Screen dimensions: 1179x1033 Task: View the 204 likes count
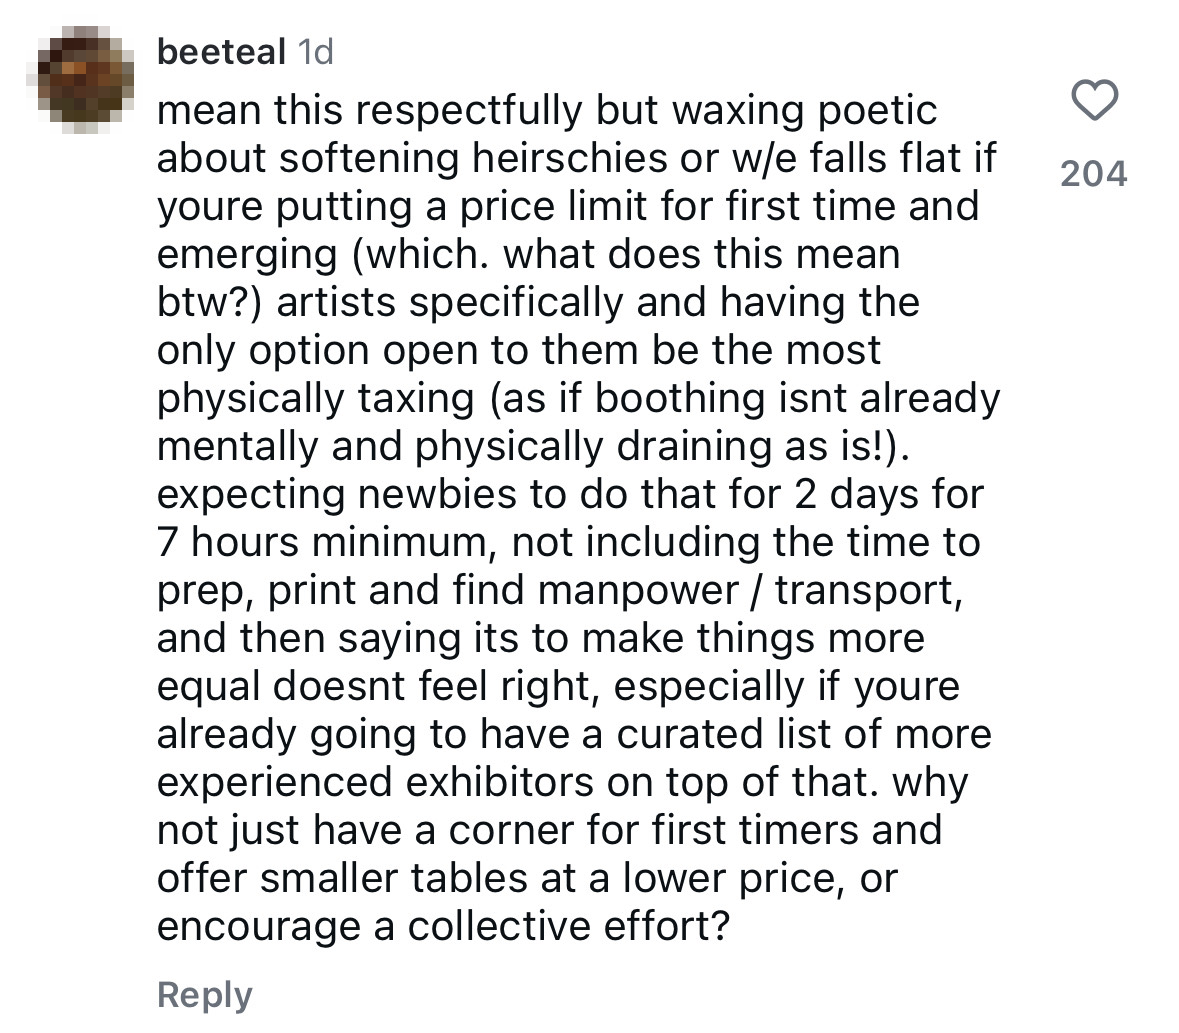1093,174
